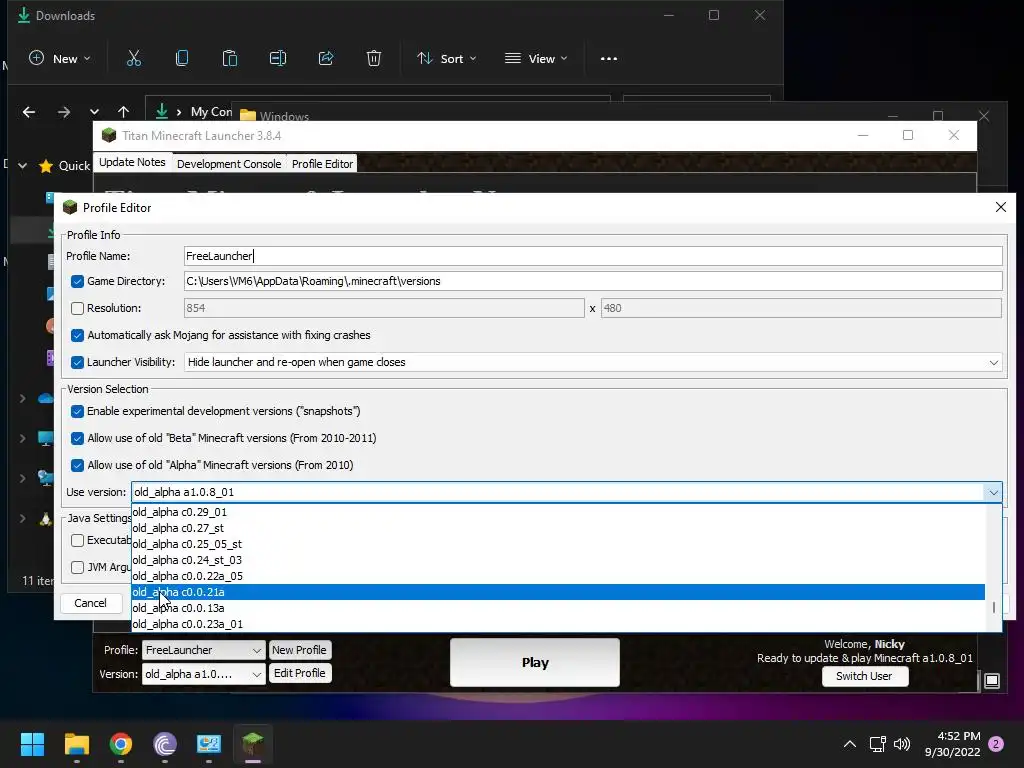
Task: Open the purple swirl app on taskbar
Action: click(x=165, y=744)
